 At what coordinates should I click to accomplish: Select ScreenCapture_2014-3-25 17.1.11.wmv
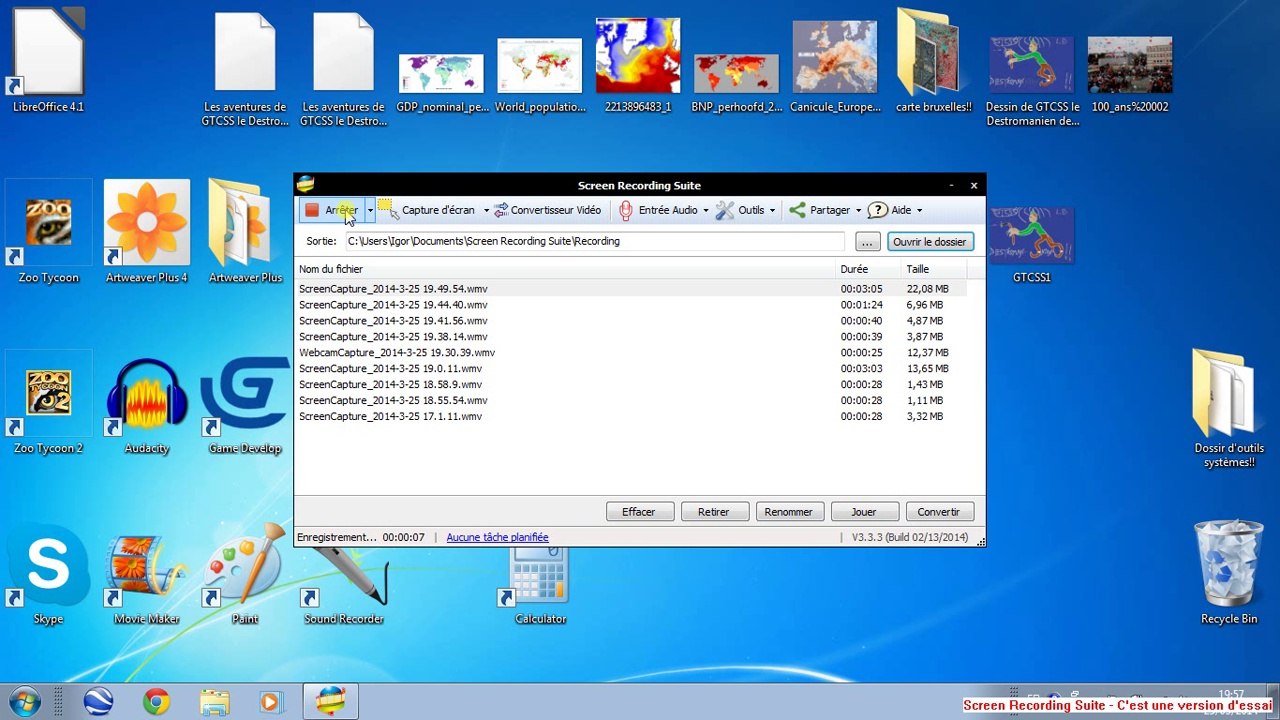click(x=632, y=417)
